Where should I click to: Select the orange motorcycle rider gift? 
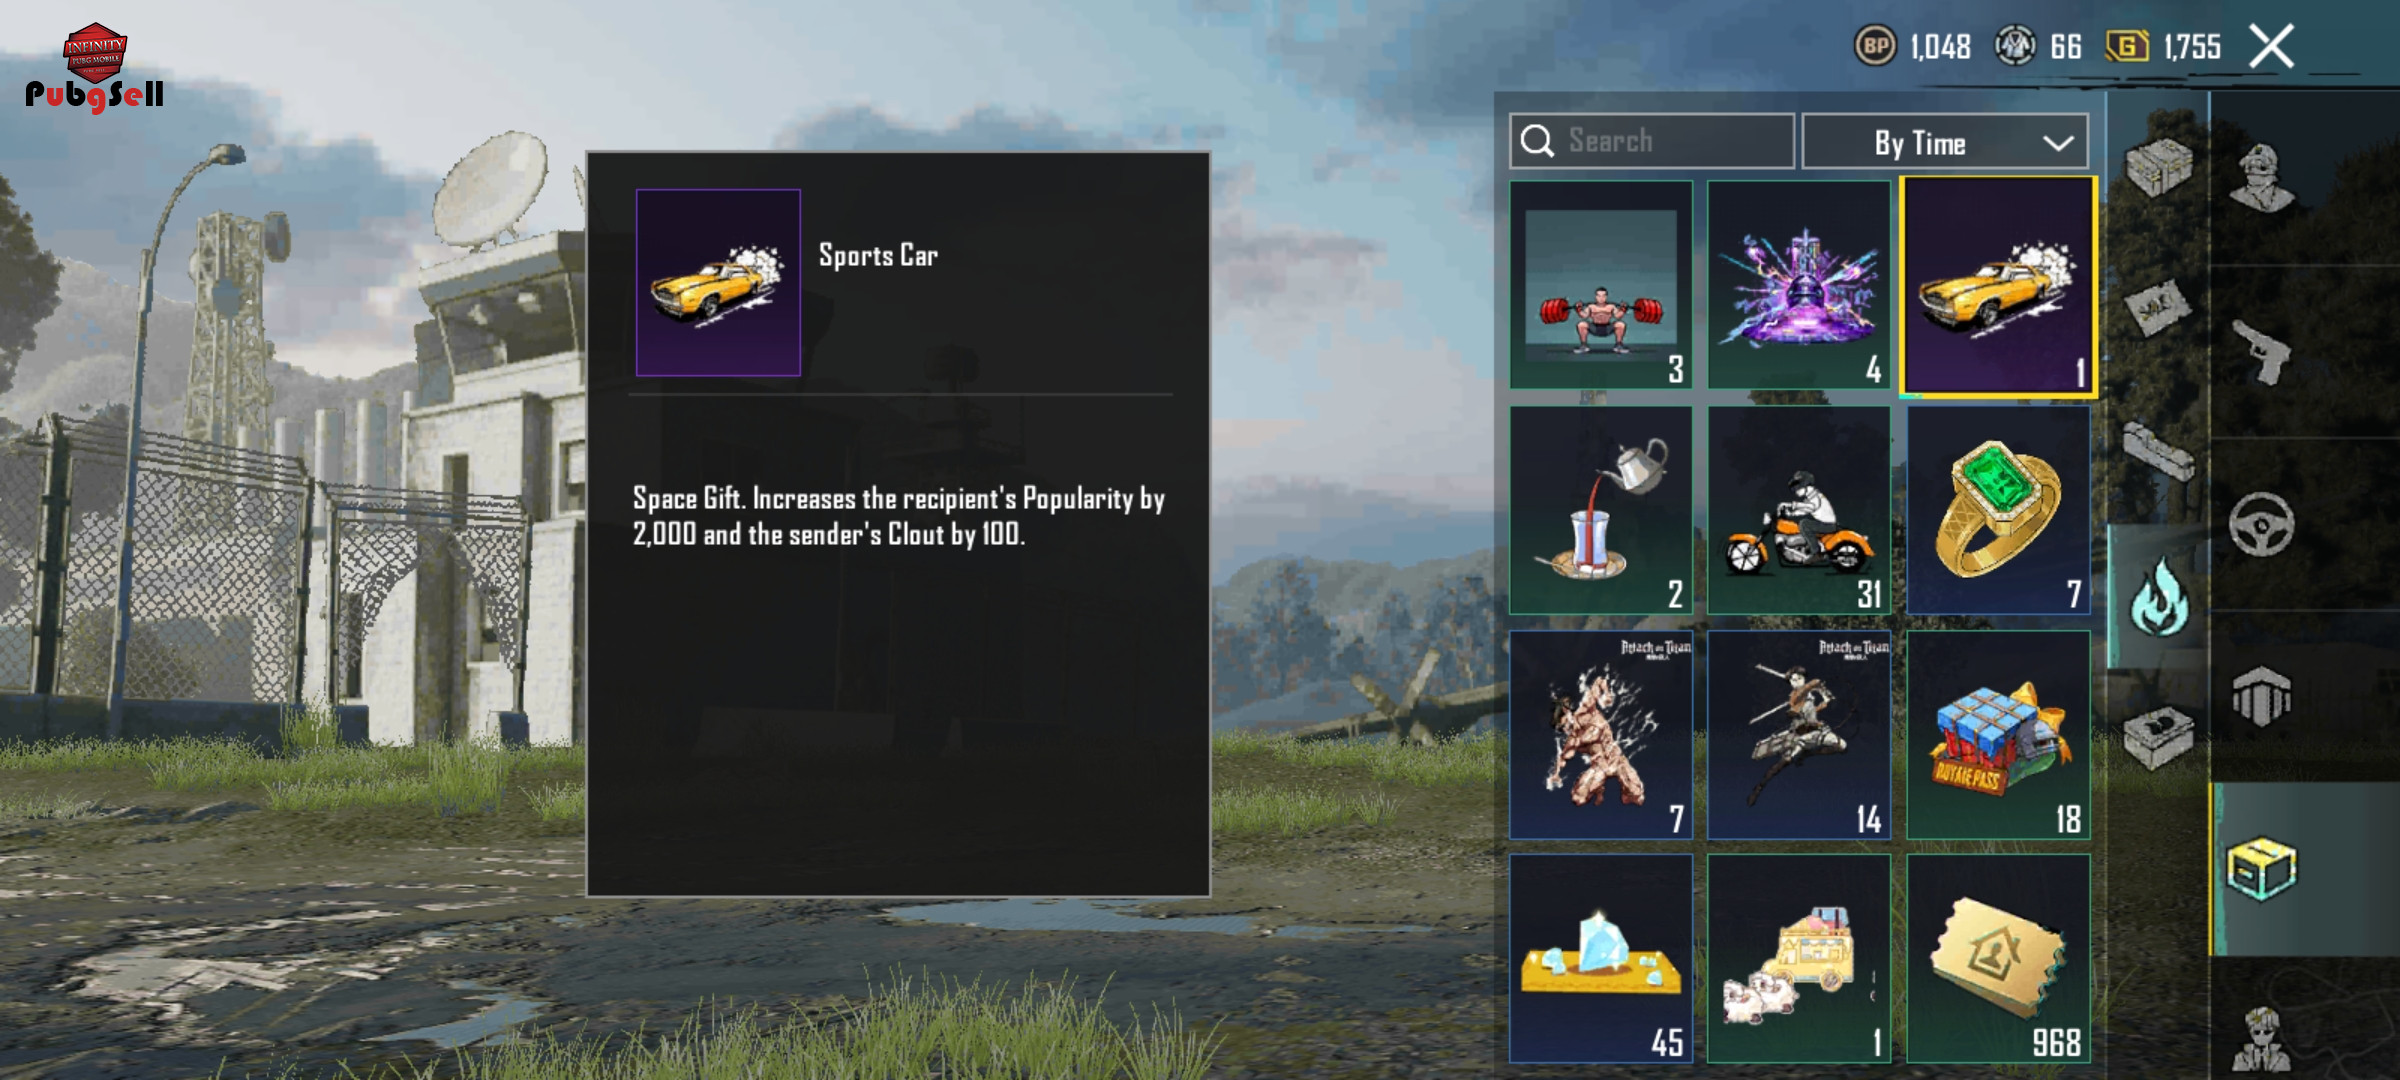[1799, 510]
